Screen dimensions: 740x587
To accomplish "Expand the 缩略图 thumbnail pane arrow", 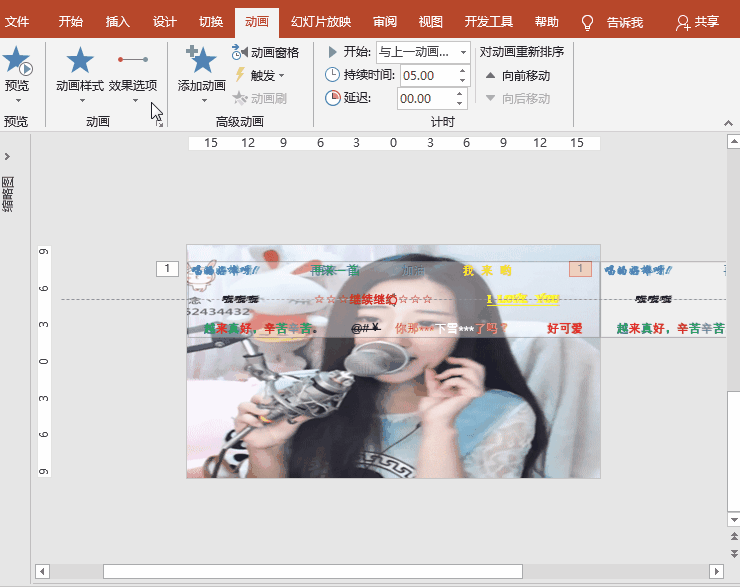I will (x=7, y=156).
